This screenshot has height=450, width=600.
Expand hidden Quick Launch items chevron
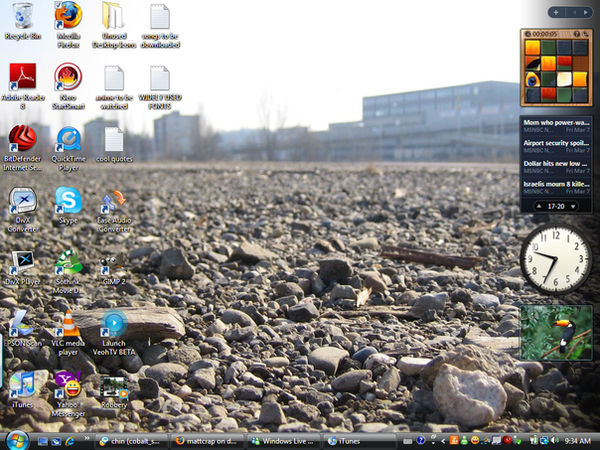(x=87, y=438)
